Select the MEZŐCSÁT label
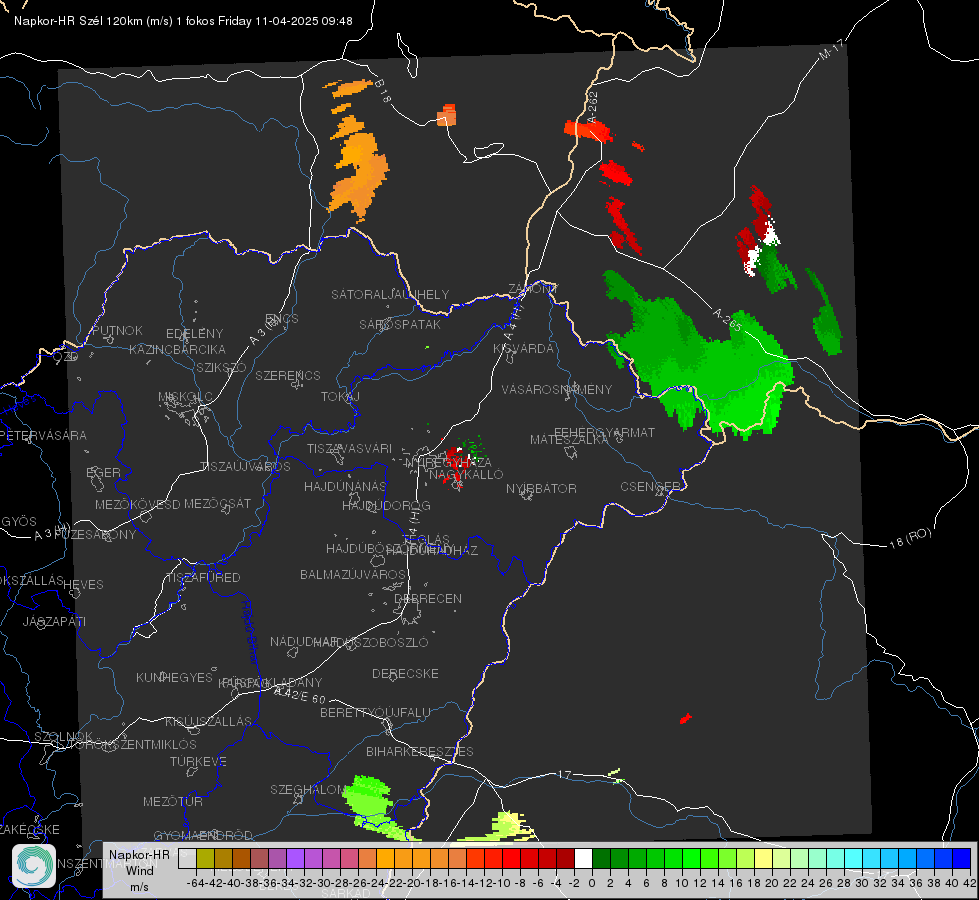Image resolution: width=979 pixels, height=900 pixels. 217,503
